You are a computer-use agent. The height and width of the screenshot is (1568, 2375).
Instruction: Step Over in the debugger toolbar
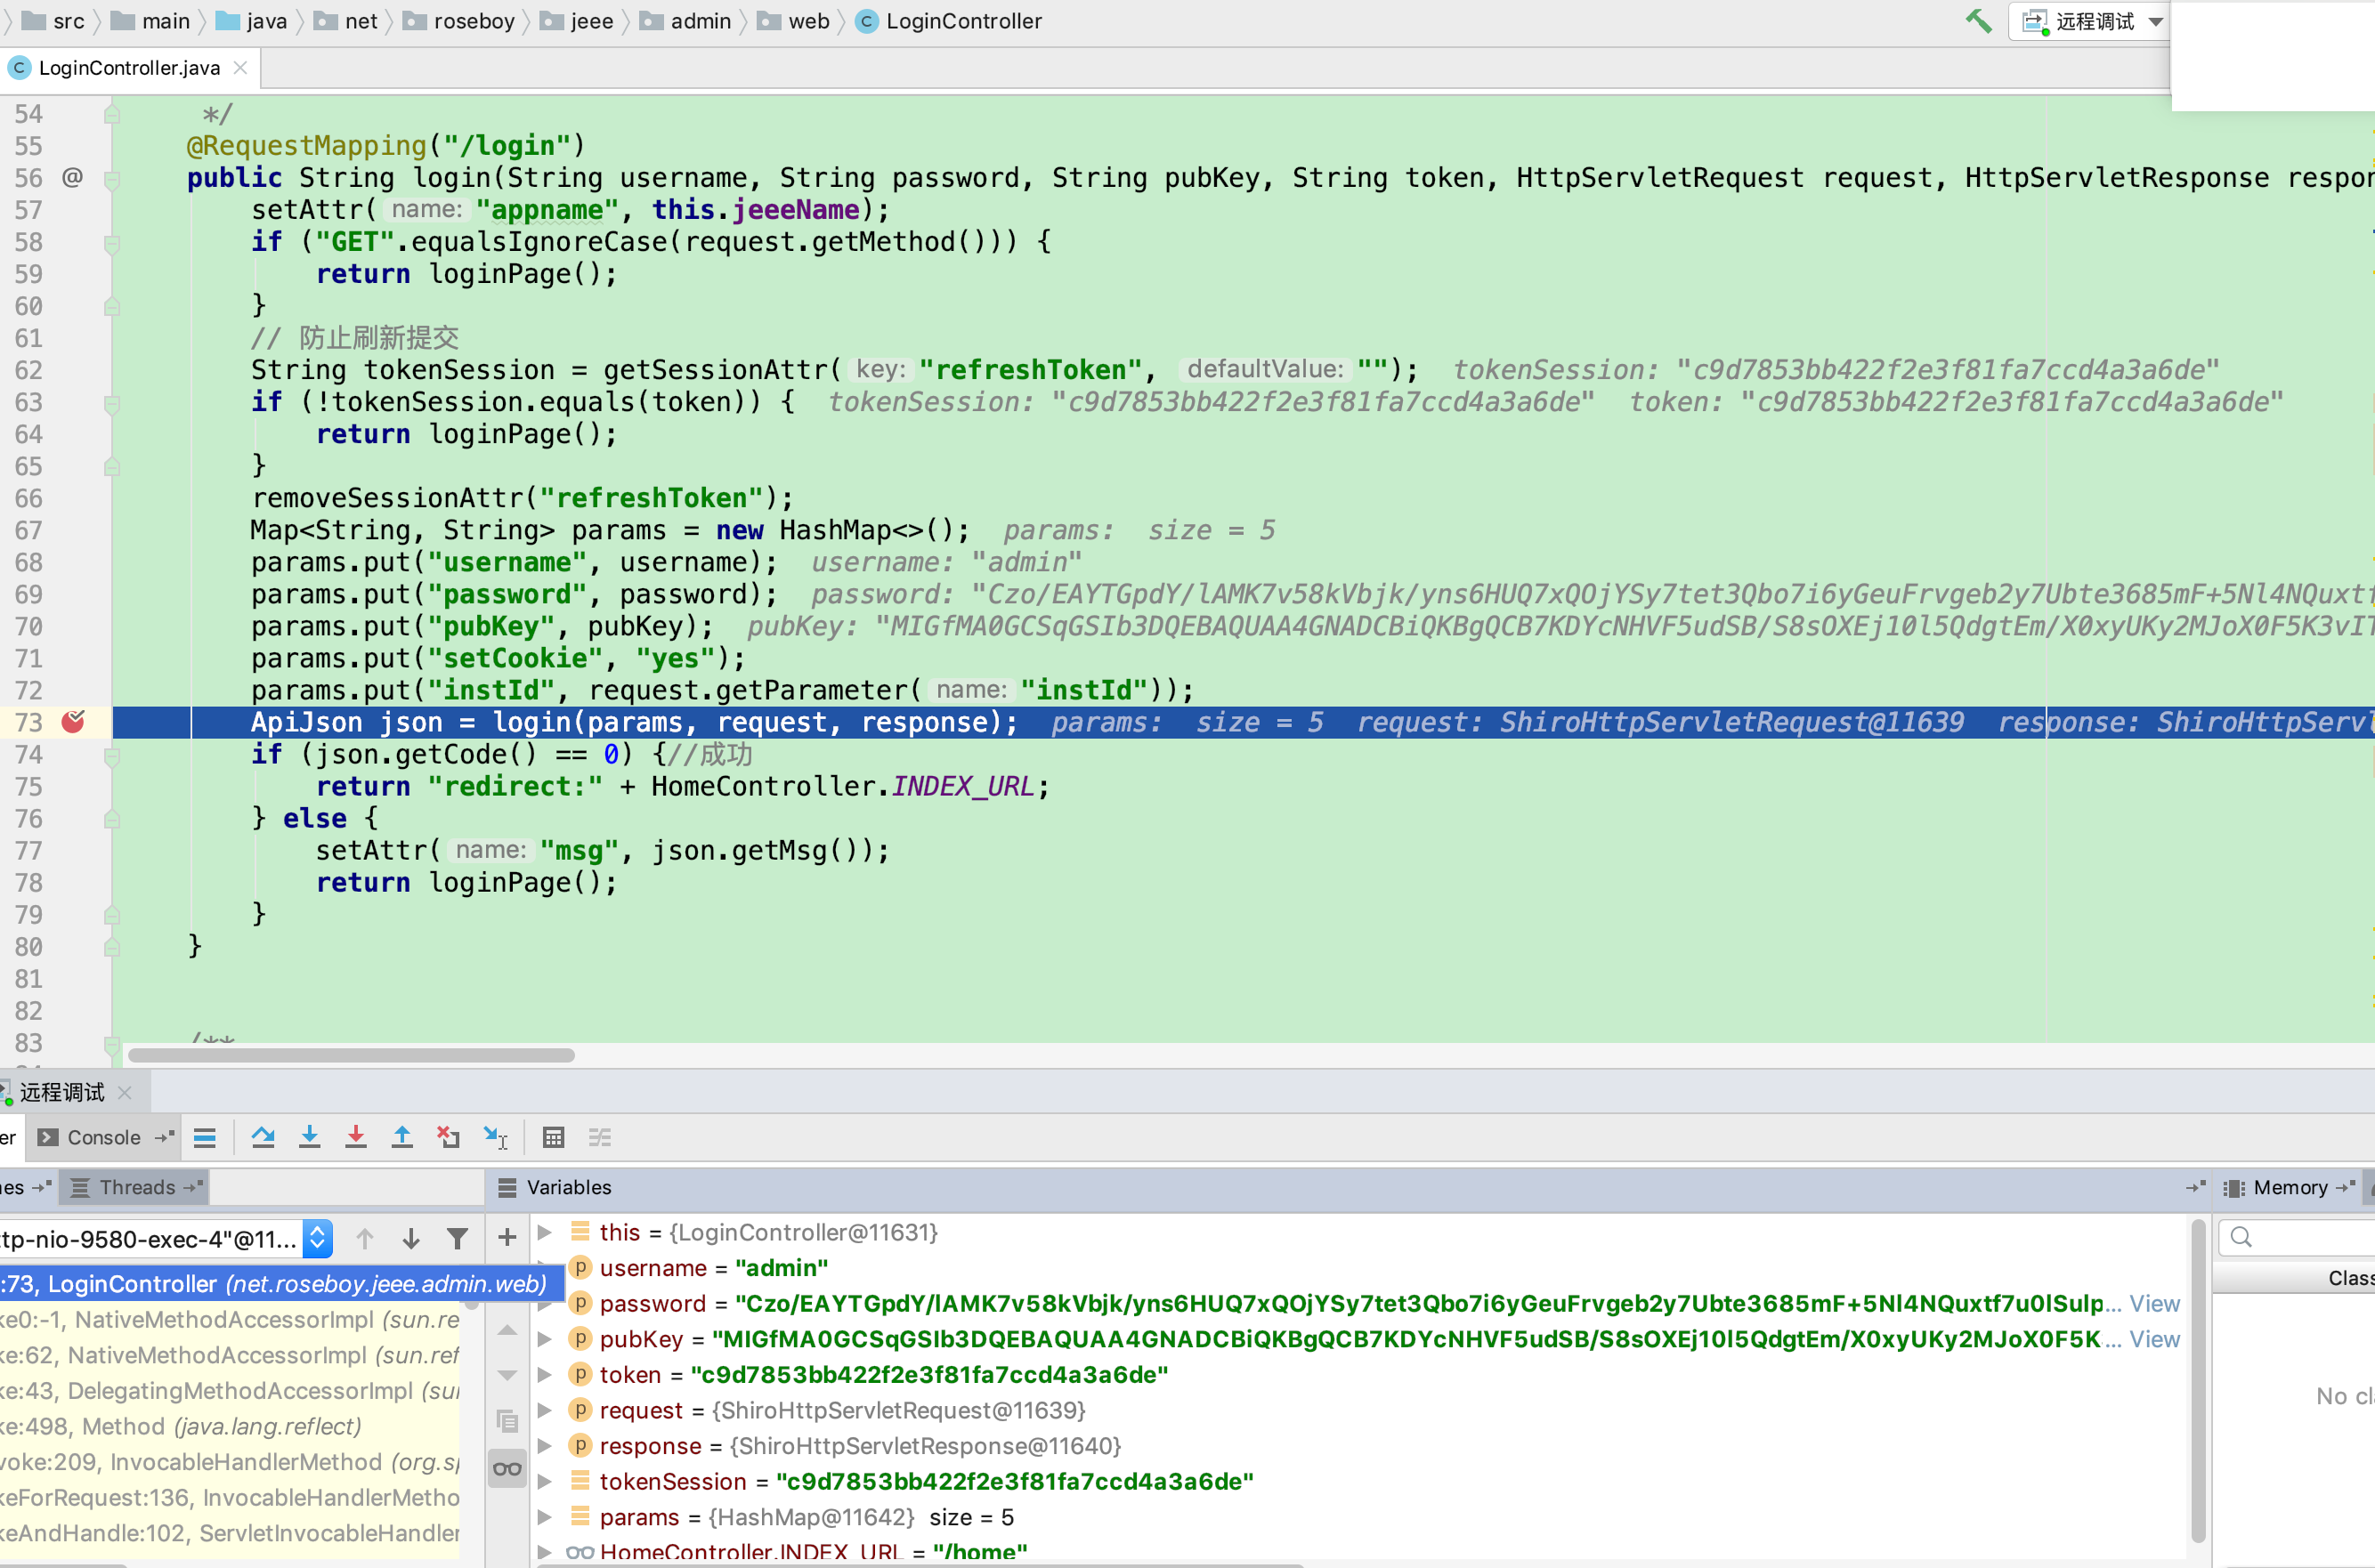pyautogui.click(x=263, y=1138)
